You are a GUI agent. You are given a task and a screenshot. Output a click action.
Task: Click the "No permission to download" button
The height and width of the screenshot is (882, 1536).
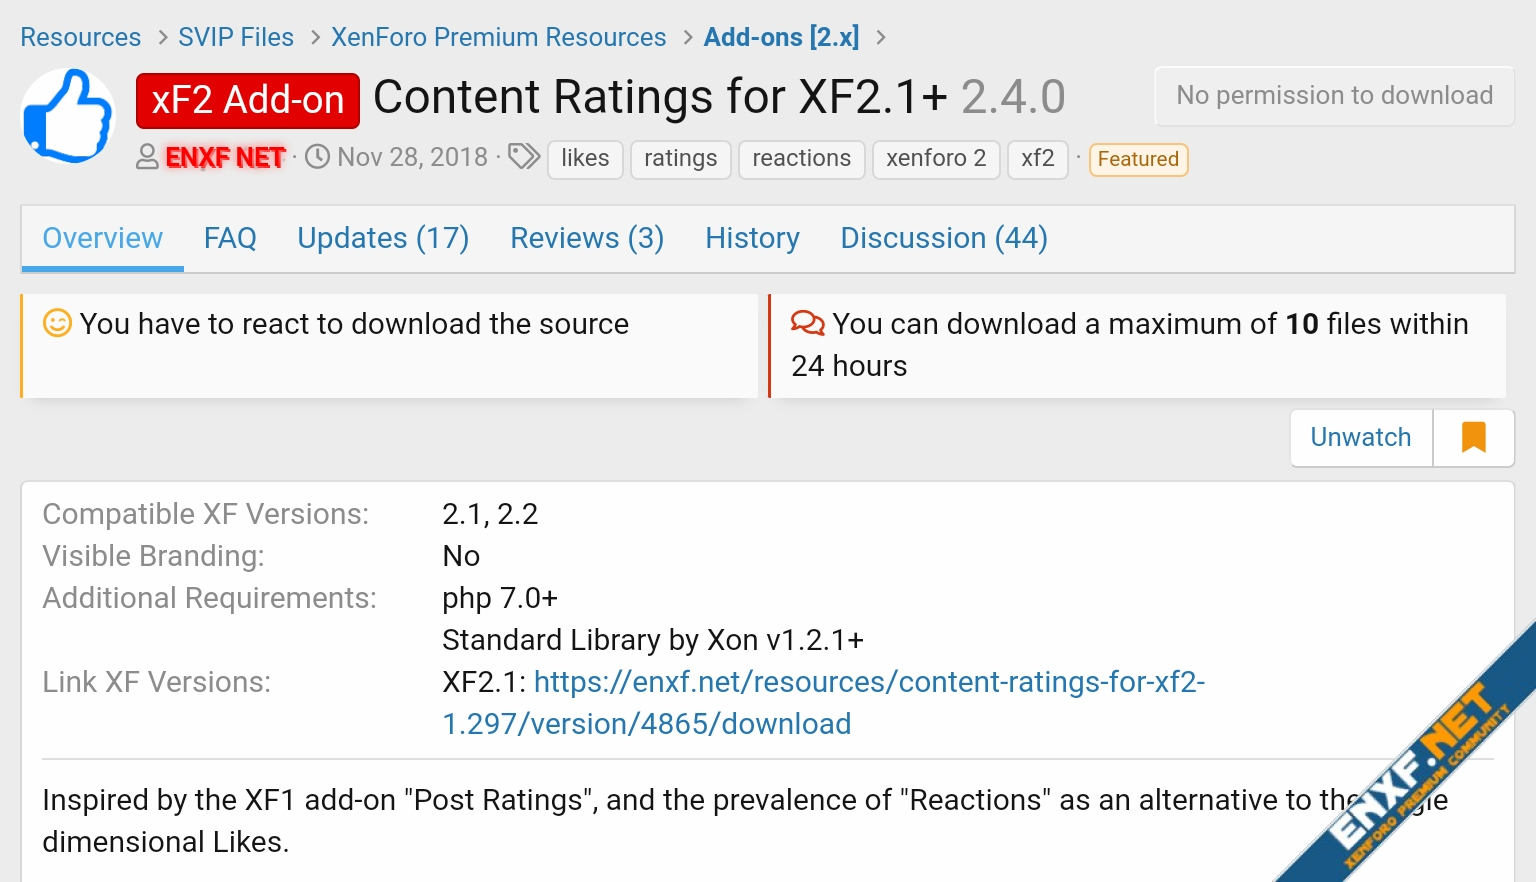(x=1334, y=96)
